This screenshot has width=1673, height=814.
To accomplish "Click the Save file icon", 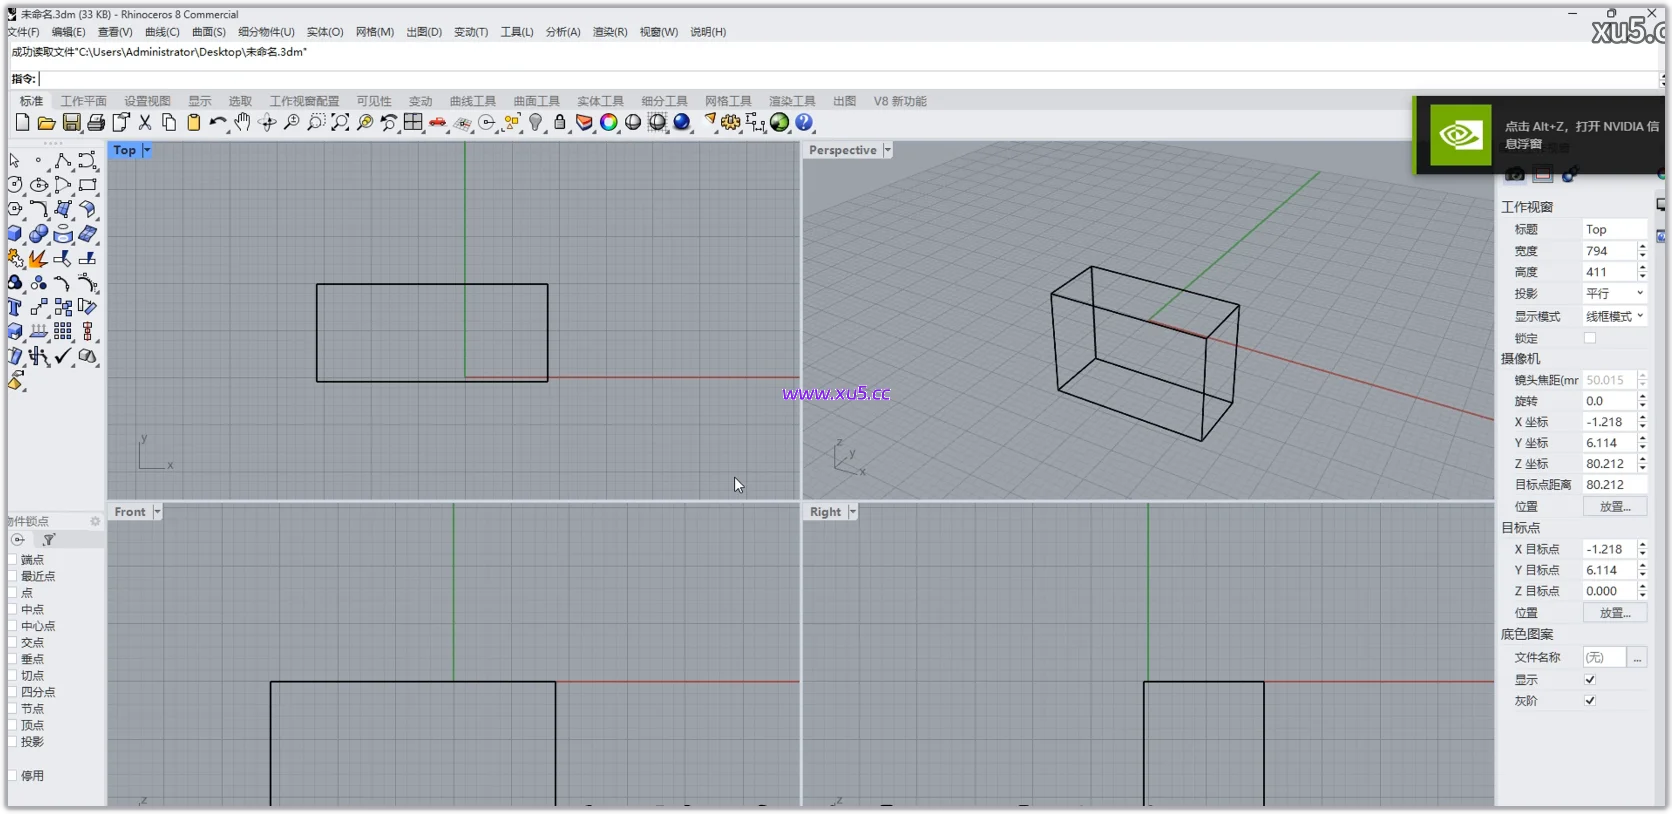I will [71, 122].
